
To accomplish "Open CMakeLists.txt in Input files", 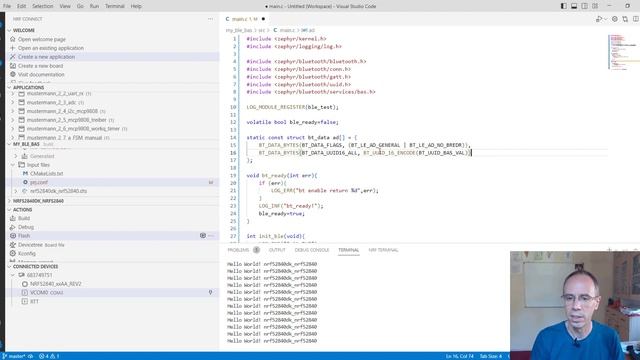I will [x=46, y=173].
